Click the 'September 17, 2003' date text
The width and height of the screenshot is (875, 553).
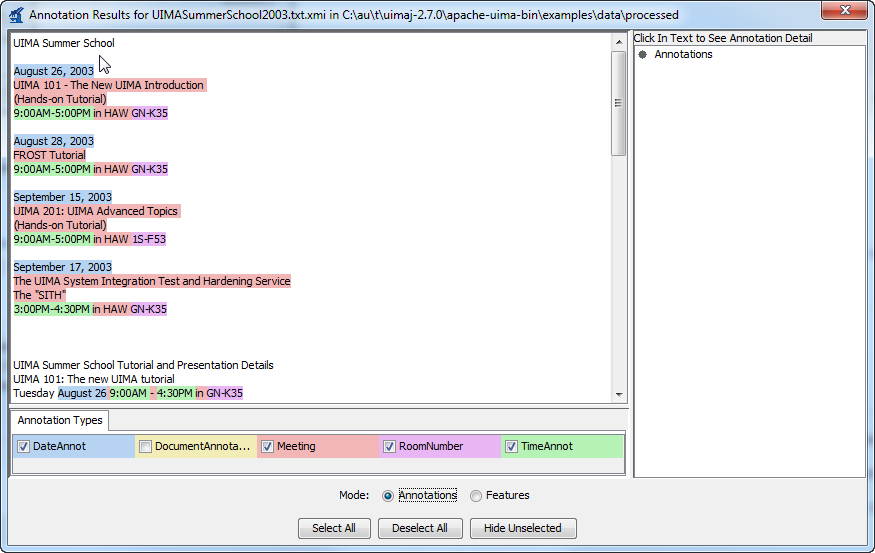click(62, 267)
